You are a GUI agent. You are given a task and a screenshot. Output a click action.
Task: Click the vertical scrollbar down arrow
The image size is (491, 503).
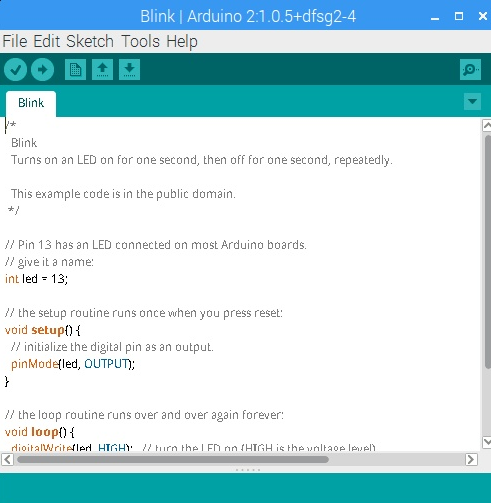(487, 442)
